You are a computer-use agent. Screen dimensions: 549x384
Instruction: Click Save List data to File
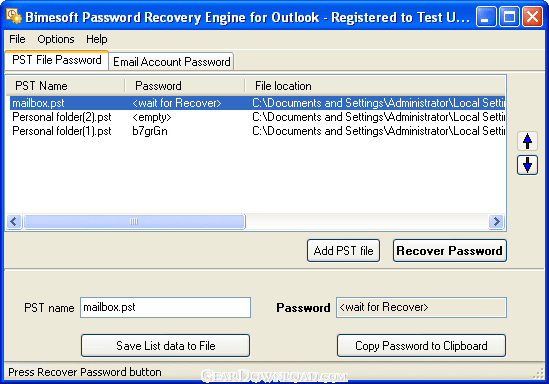(x=166, y=346)
